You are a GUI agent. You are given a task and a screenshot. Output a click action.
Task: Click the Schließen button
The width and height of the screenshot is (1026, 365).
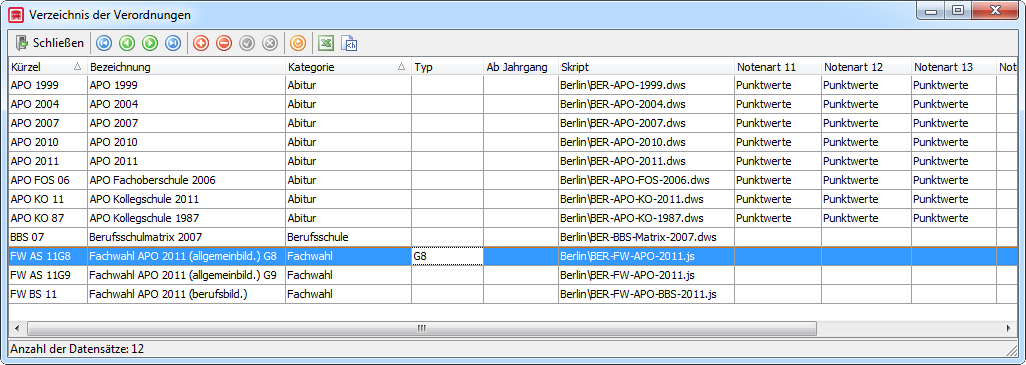(50, 43)
